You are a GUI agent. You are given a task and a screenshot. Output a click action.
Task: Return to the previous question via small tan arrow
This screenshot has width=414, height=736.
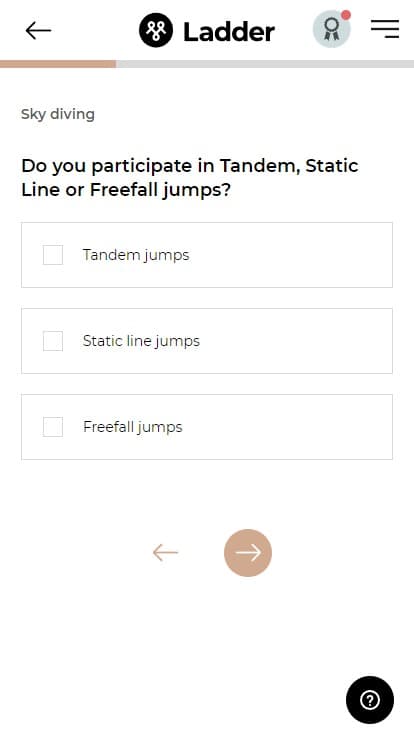(x=165, y=552)
